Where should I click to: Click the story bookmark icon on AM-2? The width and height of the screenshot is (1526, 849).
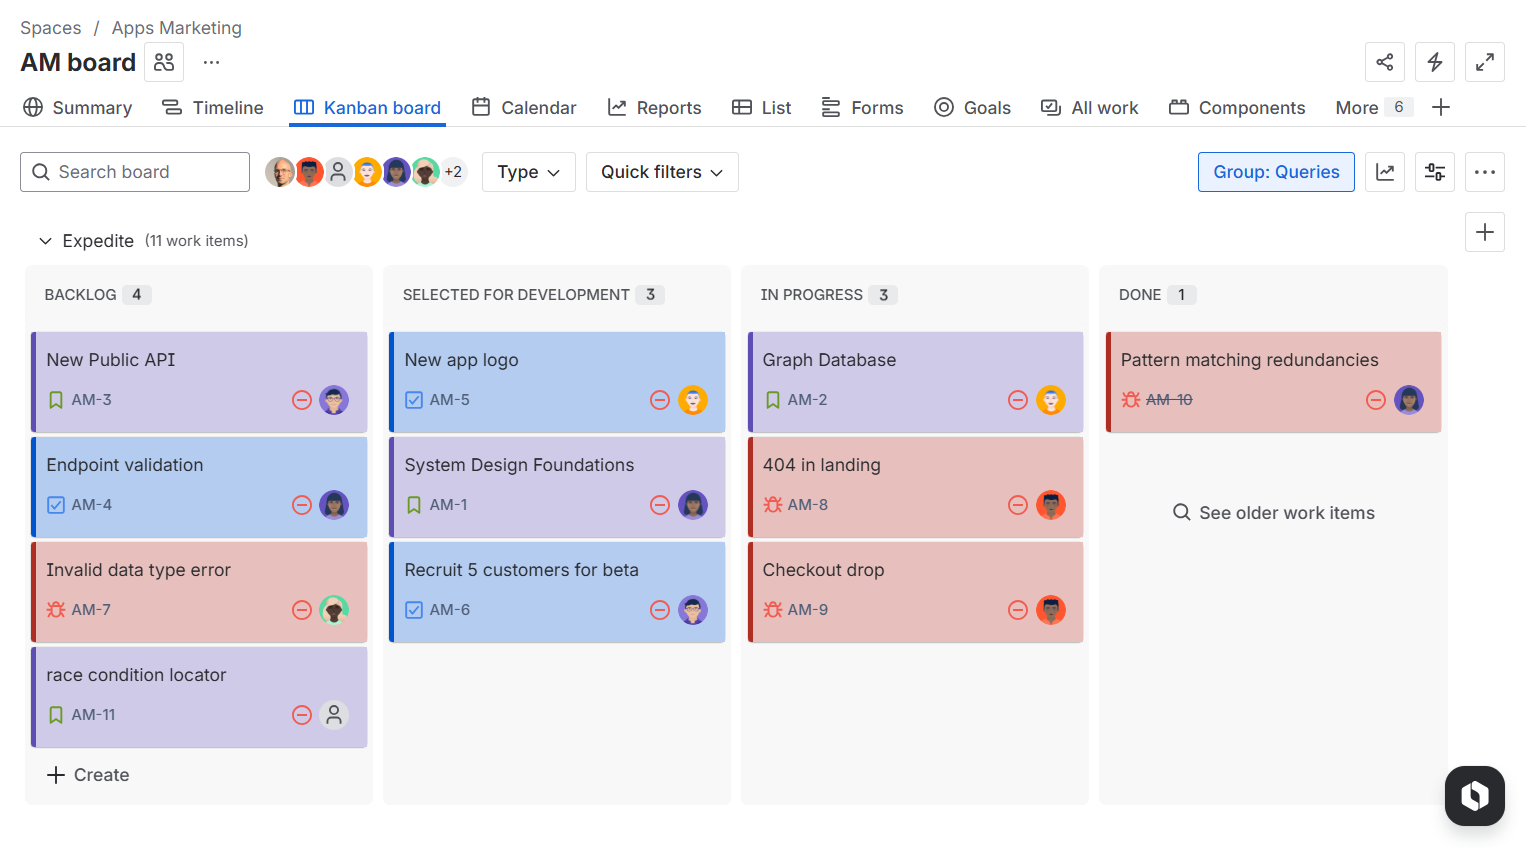773,399
